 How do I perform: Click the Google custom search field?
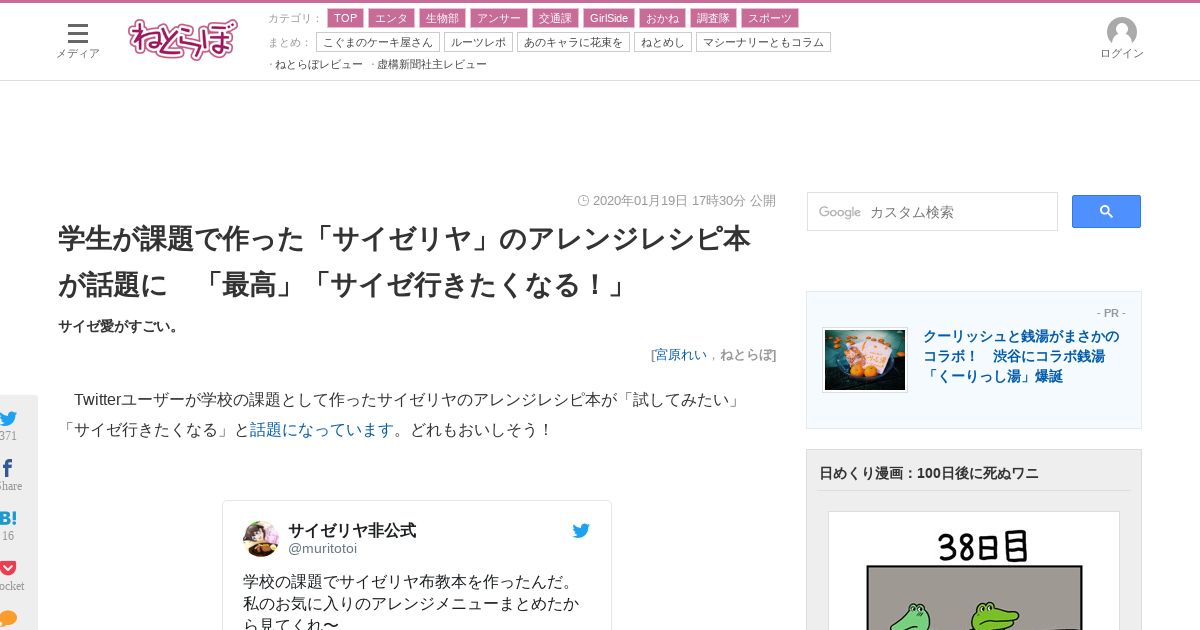click(x=932, y=212)
